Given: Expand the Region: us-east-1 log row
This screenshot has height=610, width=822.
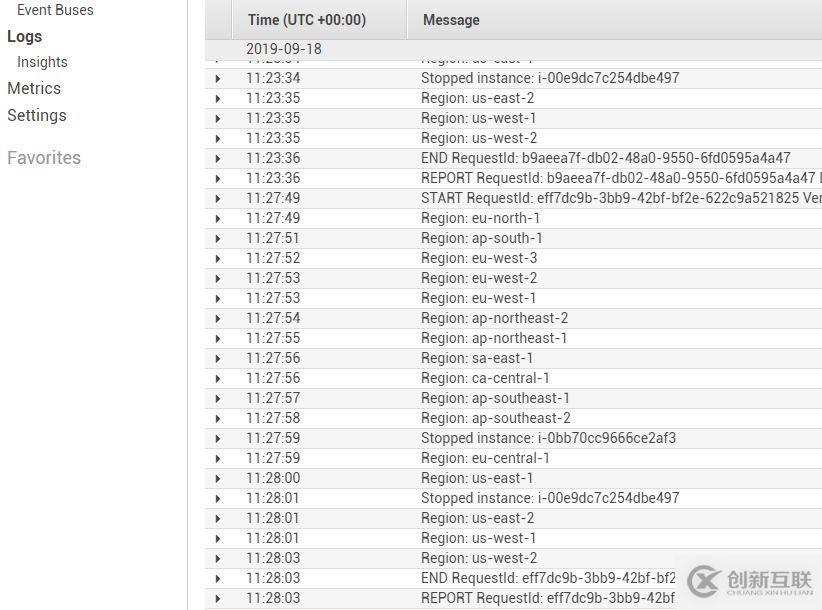Looking at the screenshot, I should (218, 478).
